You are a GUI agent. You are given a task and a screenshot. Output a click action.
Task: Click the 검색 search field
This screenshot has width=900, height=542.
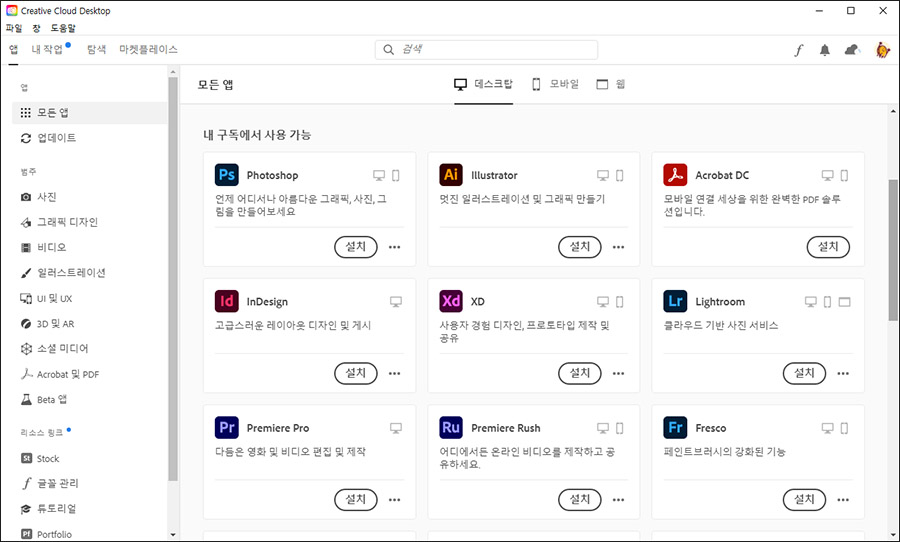pos(486,49)
